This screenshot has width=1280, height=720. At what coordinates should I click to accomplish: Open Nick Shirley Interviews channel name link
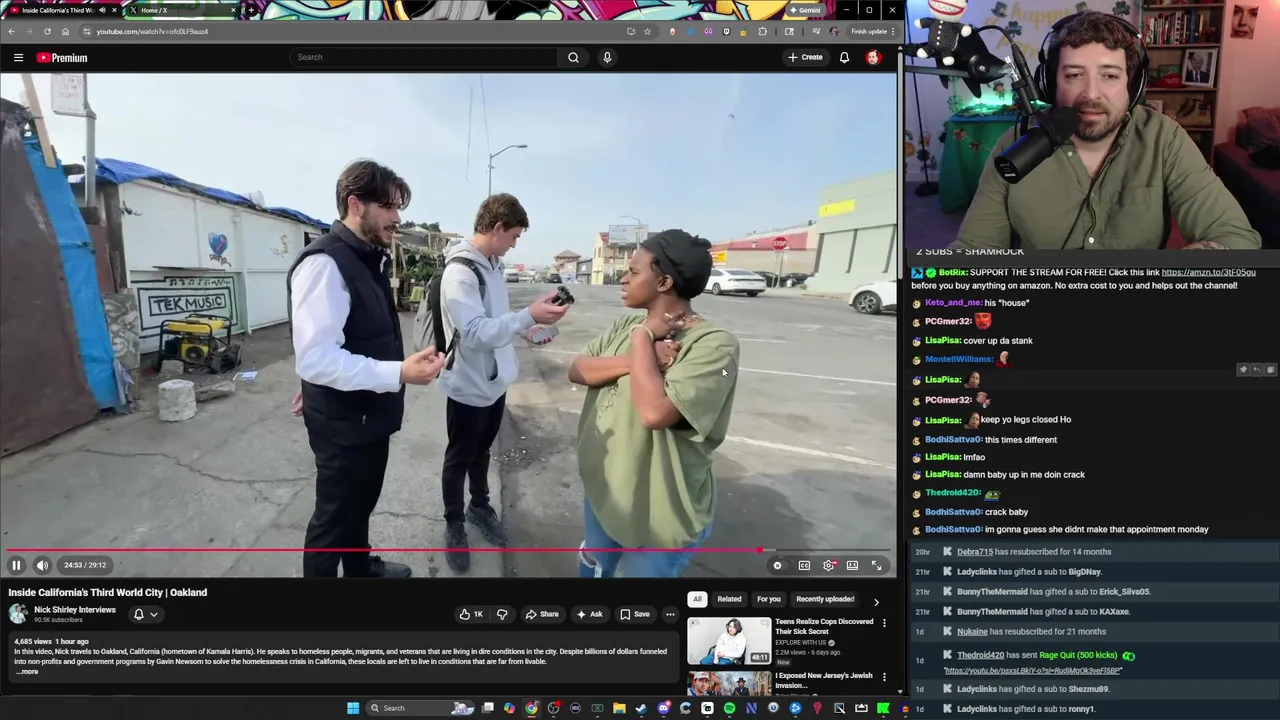click(x=75, y=609)
